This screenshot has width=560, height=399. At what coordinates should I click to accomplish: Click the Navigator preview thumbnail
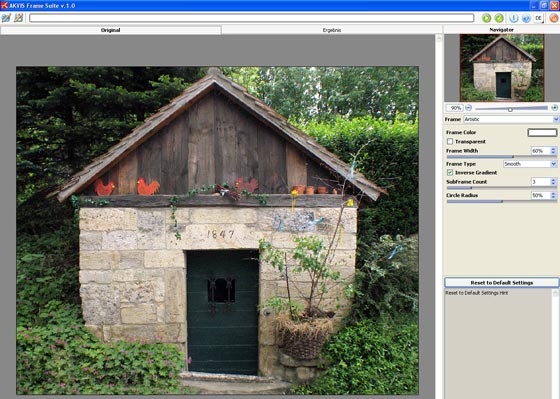[502, 68]
